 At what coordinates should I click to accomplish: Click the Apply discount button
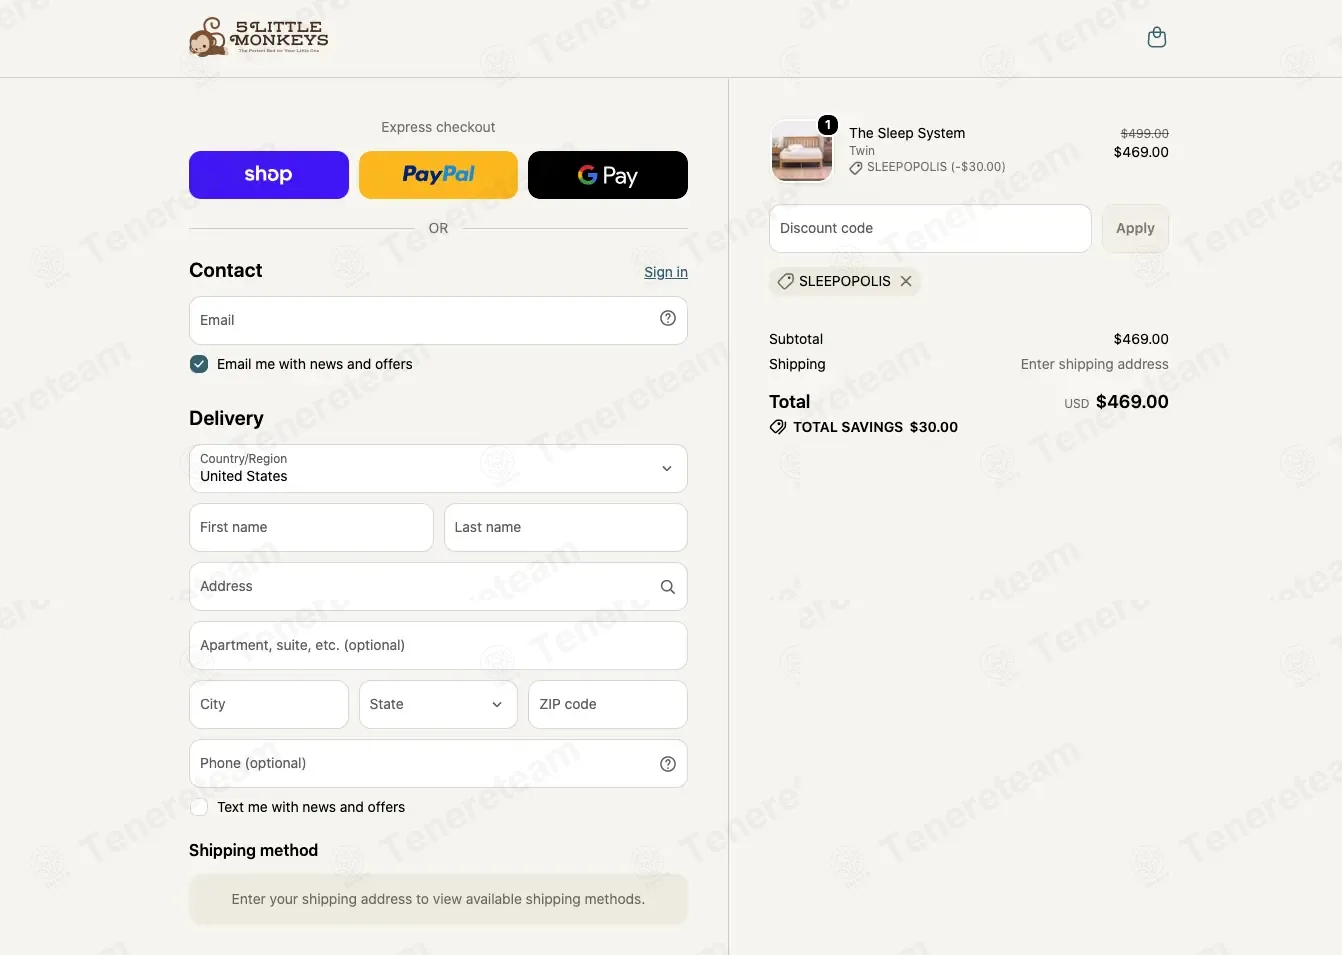pos(1135,229)
